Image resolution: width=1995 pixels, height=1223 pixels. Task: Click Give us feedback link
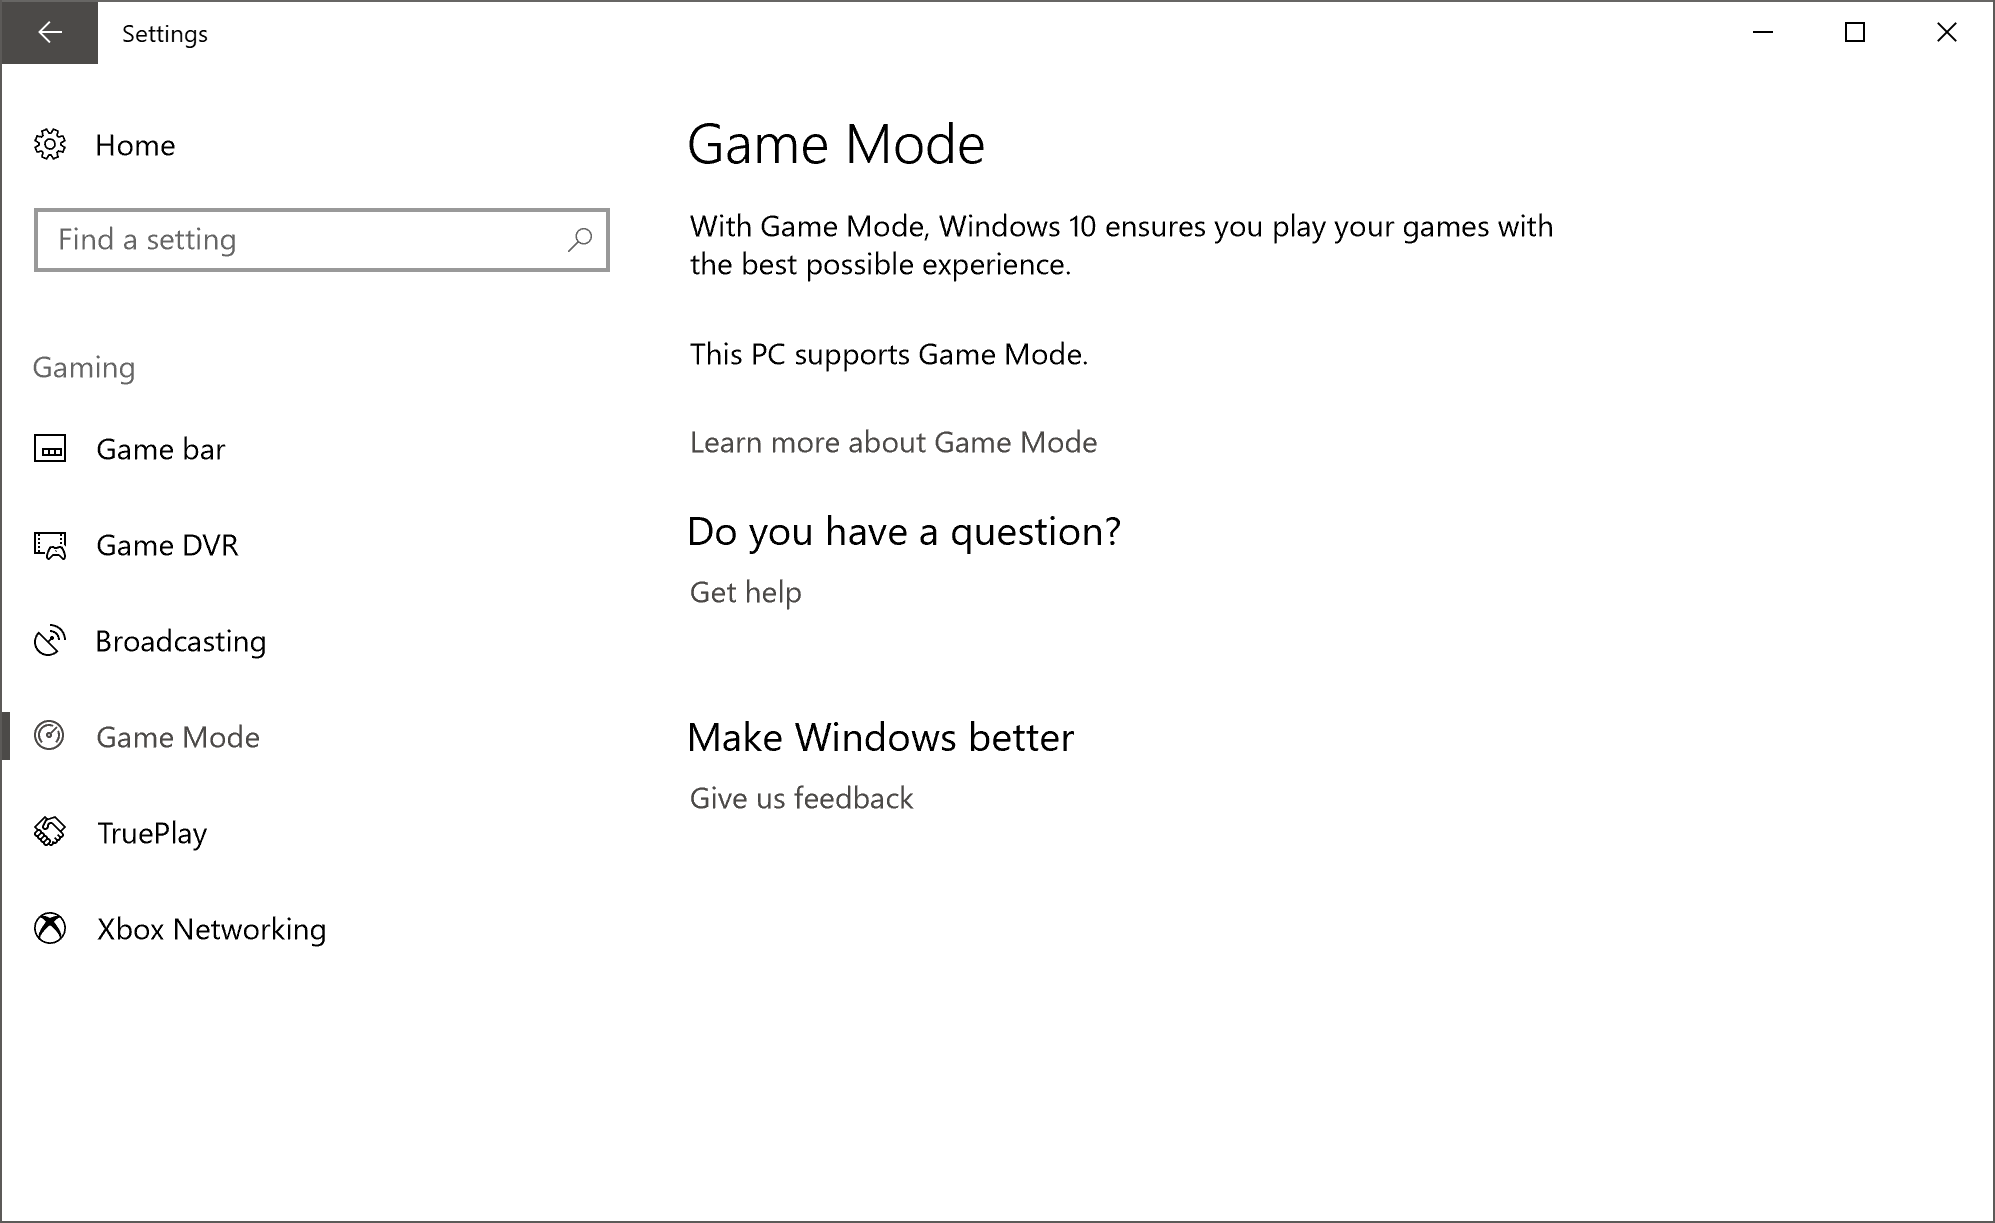(x=802, y=797)
